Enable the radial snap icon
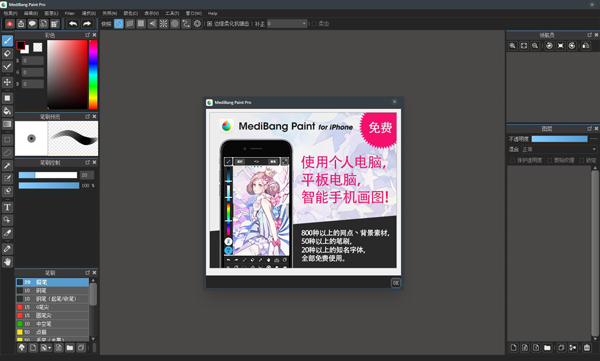The height and width of the screenshot is (361, 600). (x=163, y=24)
